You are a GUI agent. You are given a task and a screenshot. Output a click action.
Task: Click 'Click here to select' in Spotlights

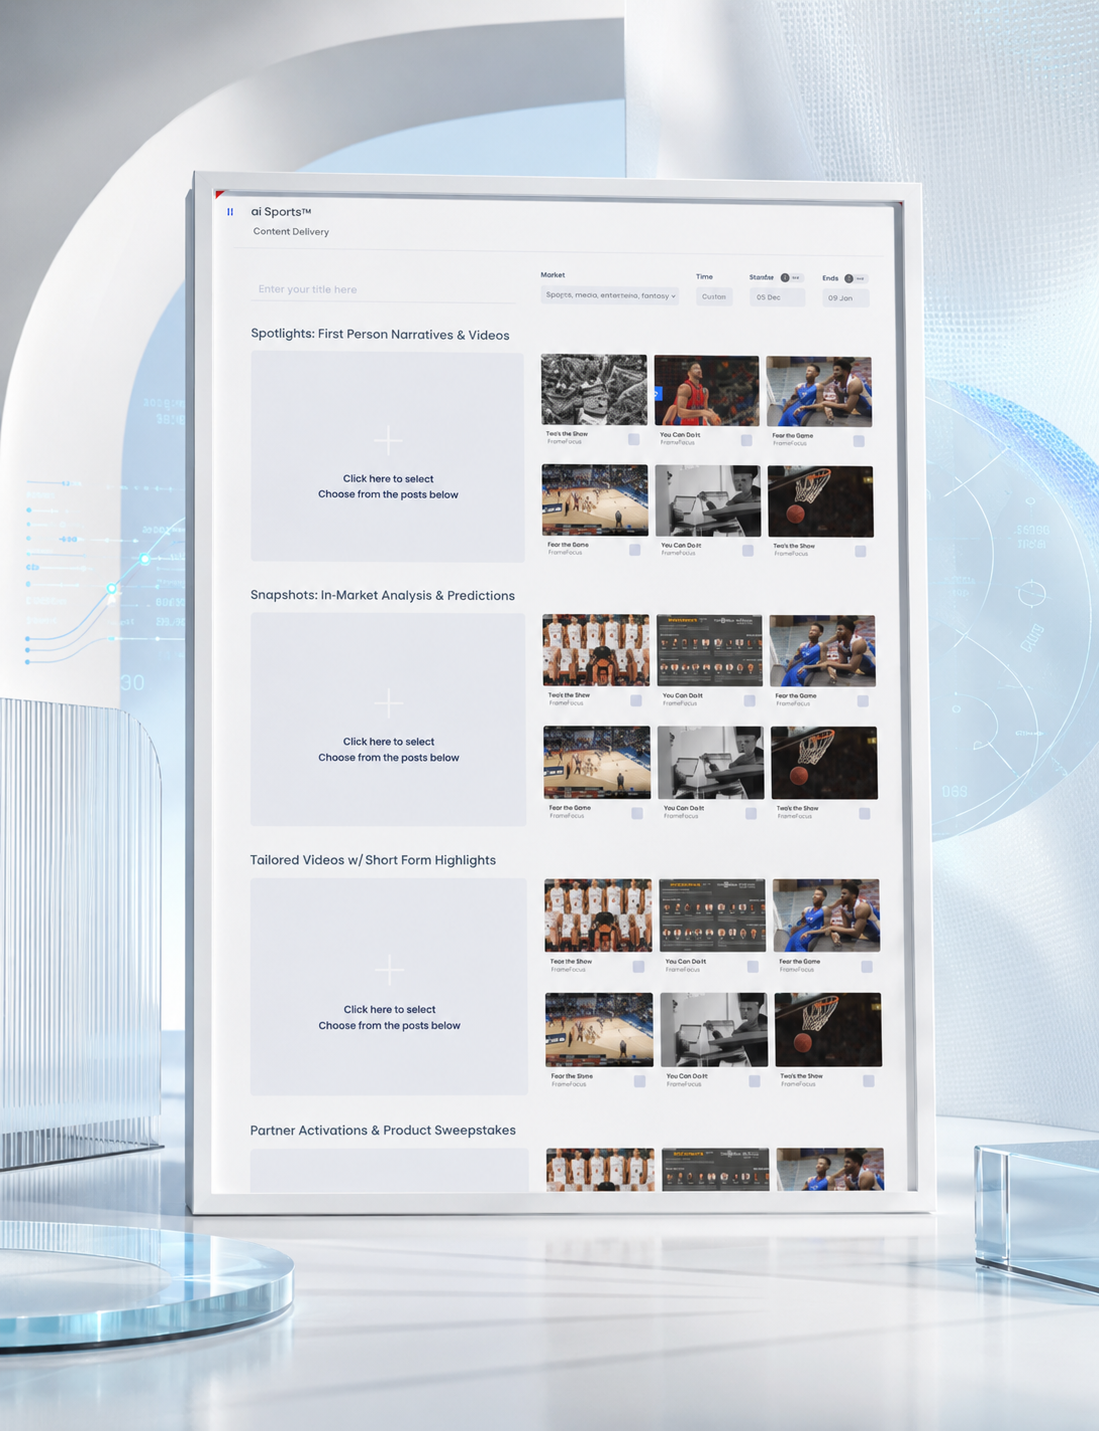point(388,479)
